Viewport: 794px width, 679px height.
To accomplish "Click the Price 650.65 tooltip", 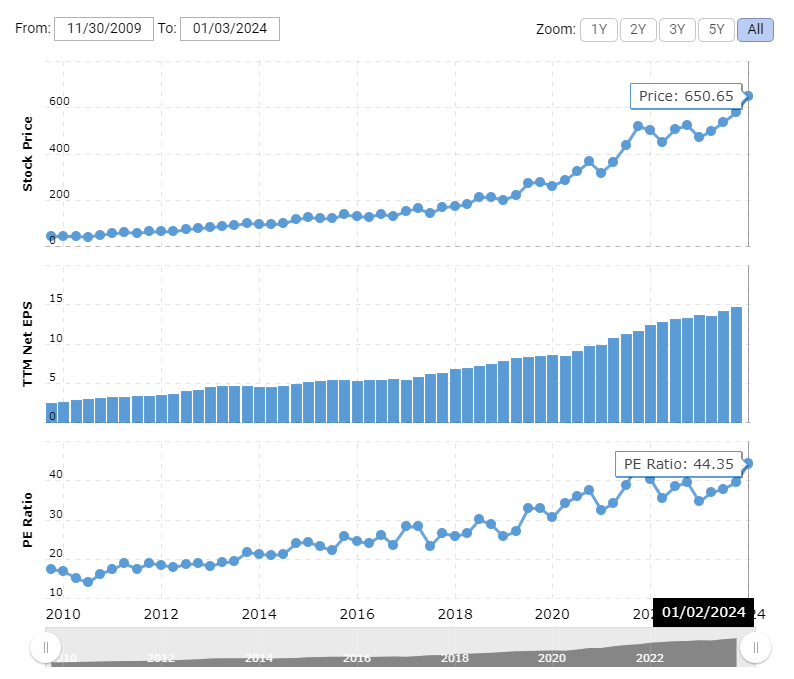I will 686,96.
